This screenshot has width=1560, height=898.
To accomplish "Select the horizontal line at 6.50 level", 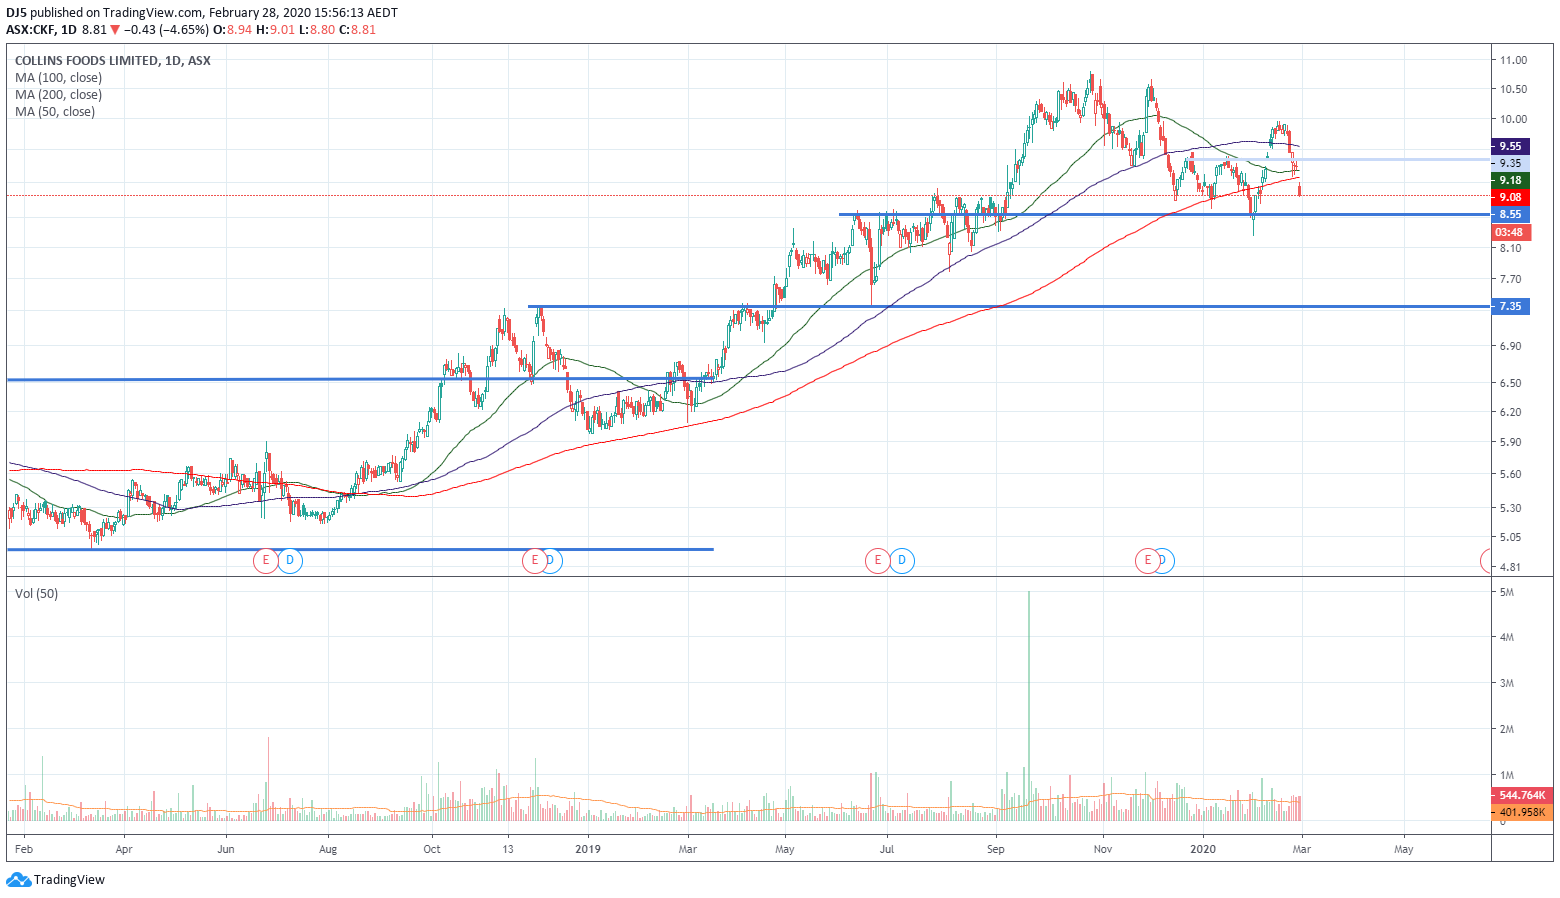I will [x=360, y=379].
